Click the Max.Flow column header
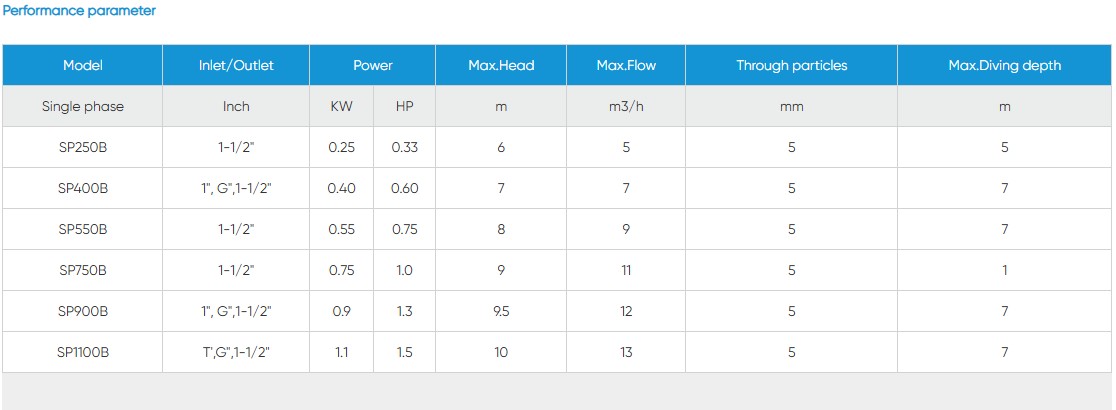 626,66
